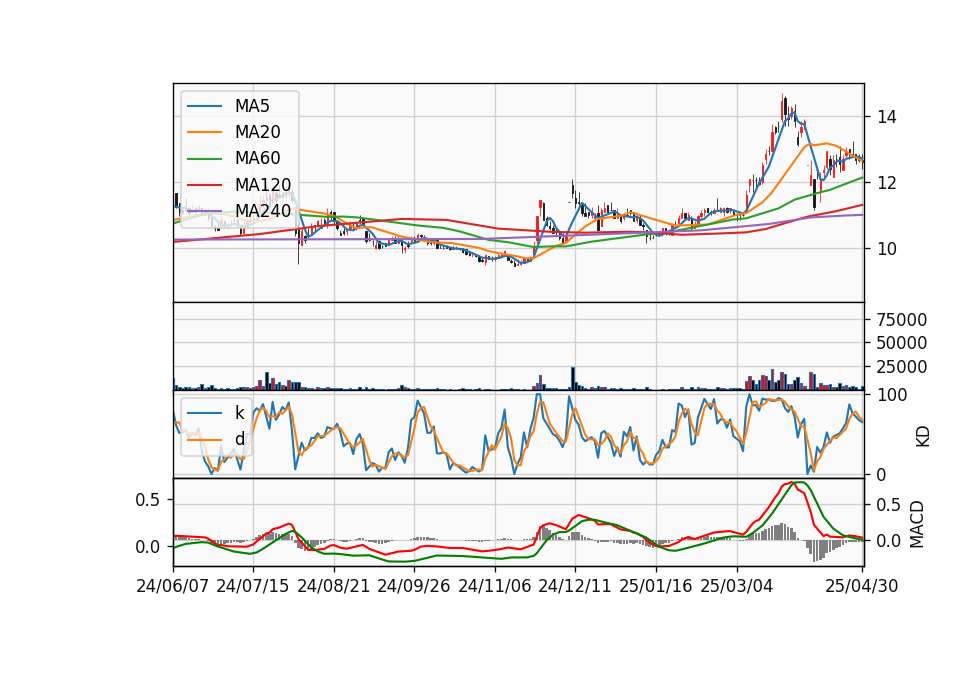Click the 24/11/06 date tick label
960x690 pixels.
[495, 586]
